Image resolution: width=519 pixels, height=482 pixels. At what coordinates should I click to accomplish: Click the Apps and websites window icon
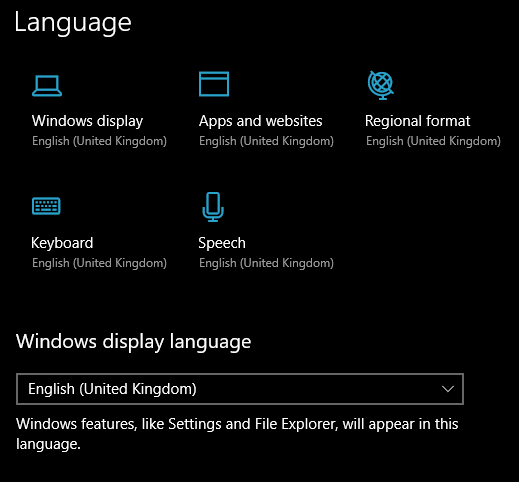click(214, 84)
